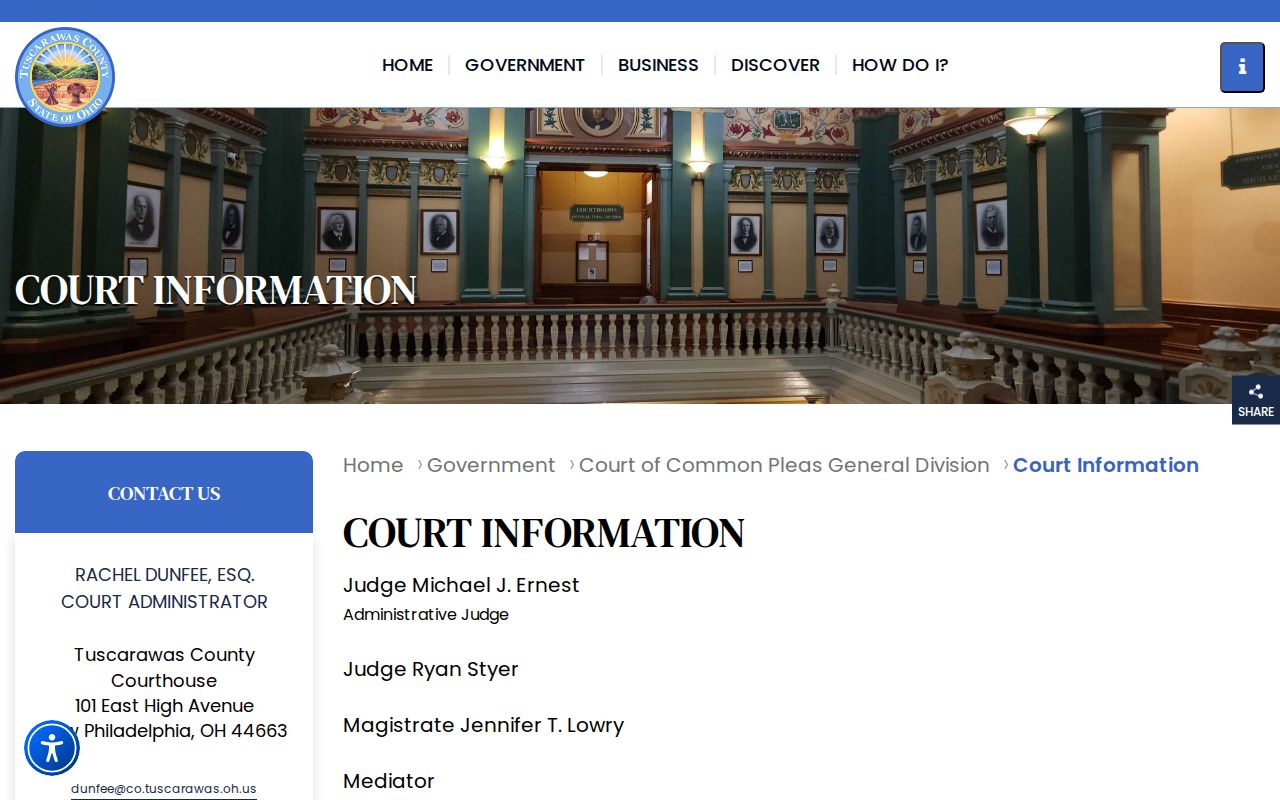Click the Court Administrator title text

coord(164,602)
